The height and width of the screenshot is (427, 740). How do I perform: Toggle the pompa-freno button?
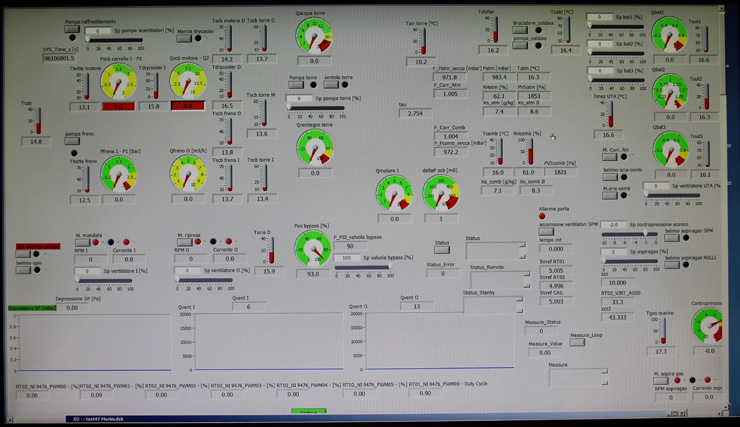point(72,141)
